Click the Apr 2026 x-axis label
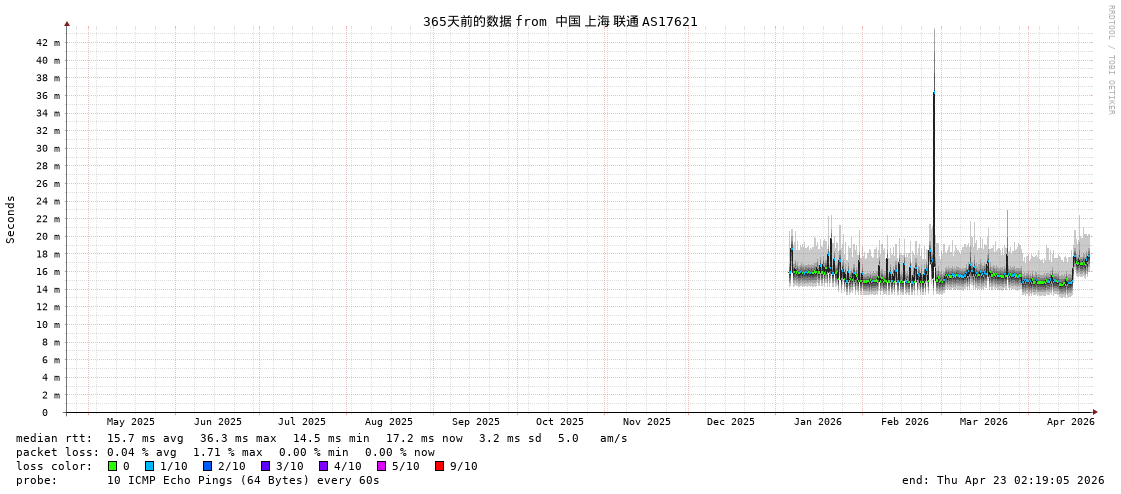Image resolution: width=1121 pixels, height=494 pixels. (x=1070, y=422)
